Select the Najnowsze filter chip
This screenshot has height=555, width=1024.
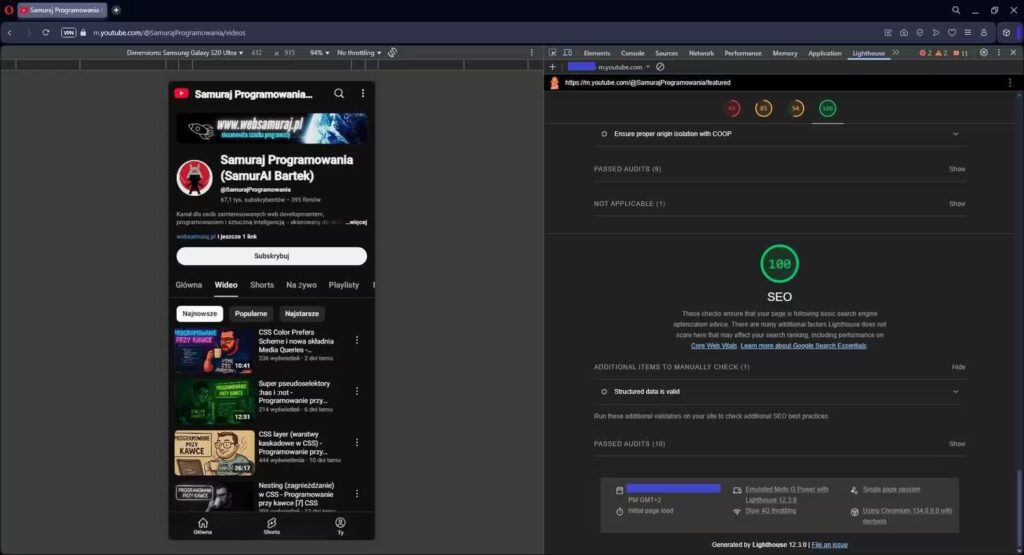200,314
